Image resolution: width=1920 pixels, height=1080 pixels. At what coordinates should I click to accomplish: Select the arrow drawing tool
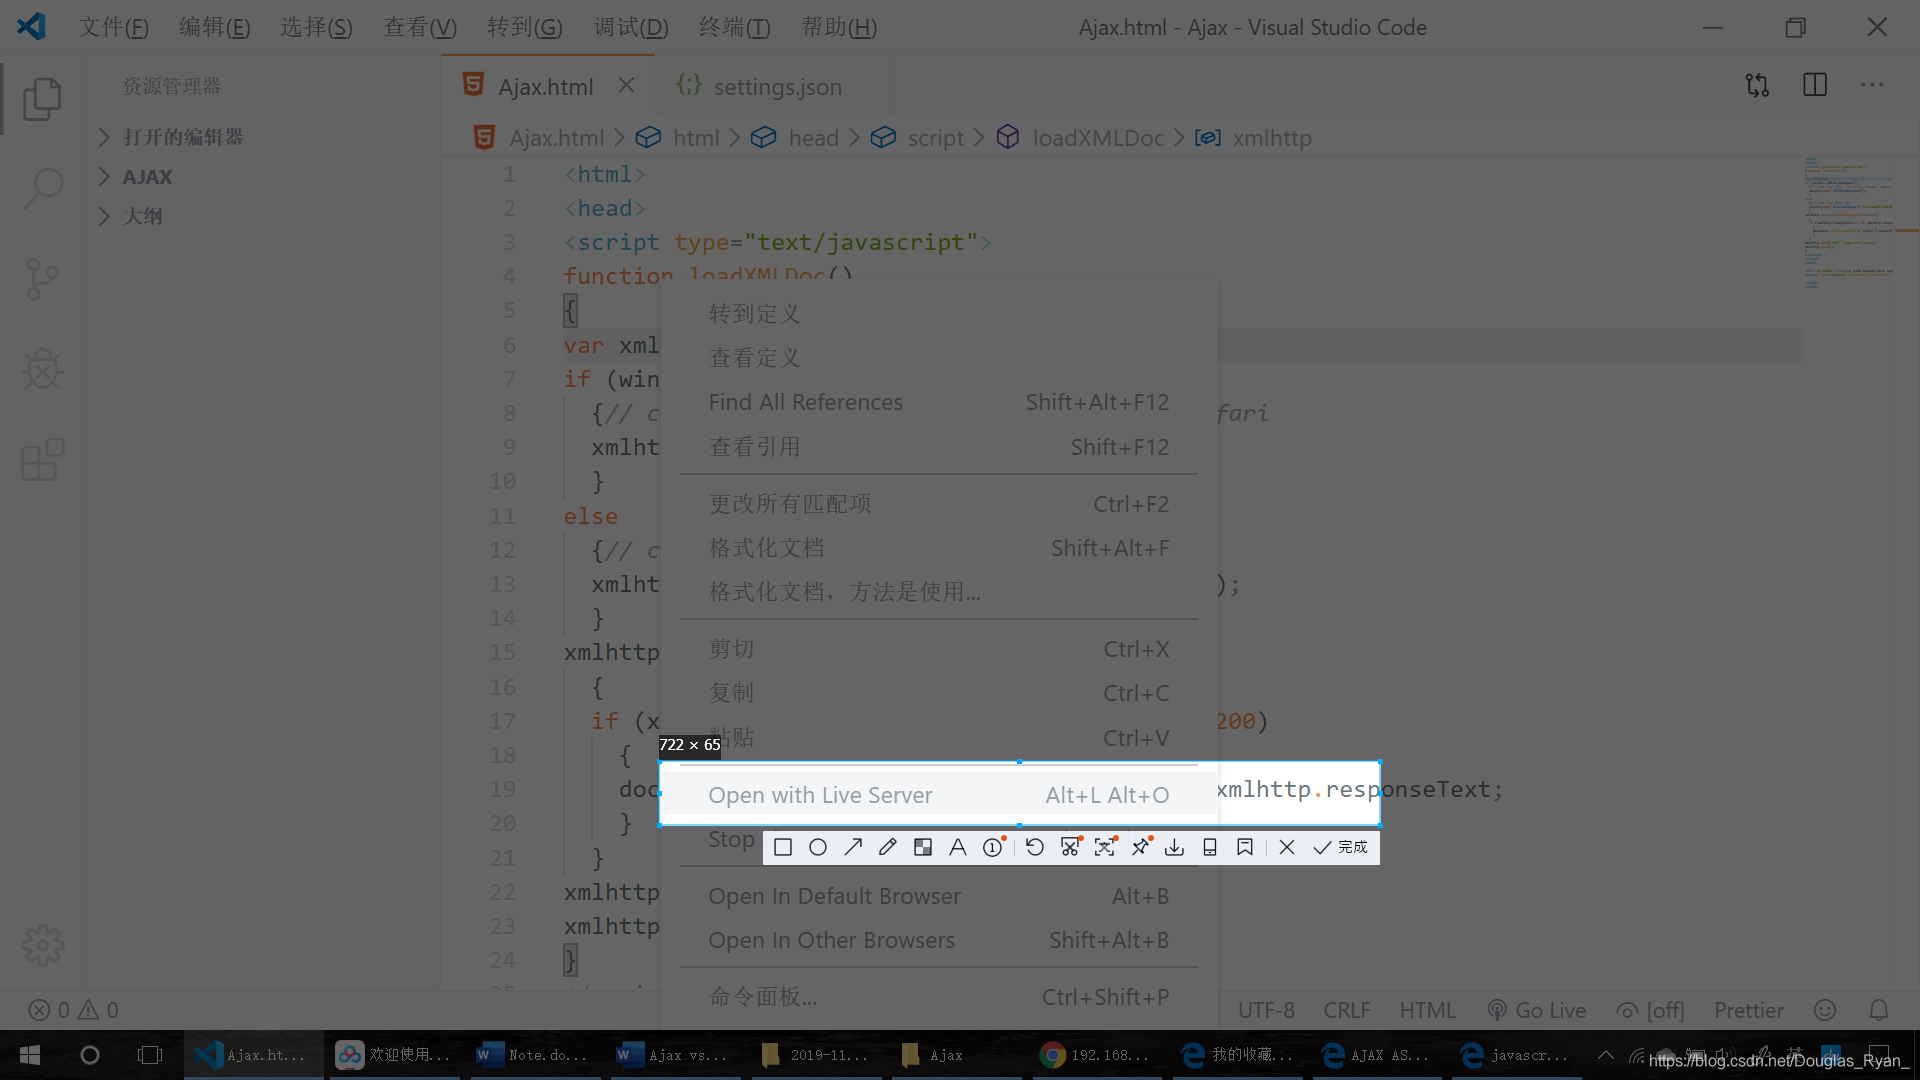pos(853,848)
